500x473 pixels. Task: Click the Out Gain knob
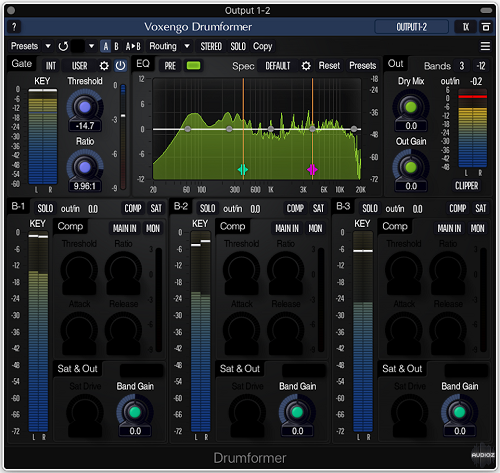[411, 167]
